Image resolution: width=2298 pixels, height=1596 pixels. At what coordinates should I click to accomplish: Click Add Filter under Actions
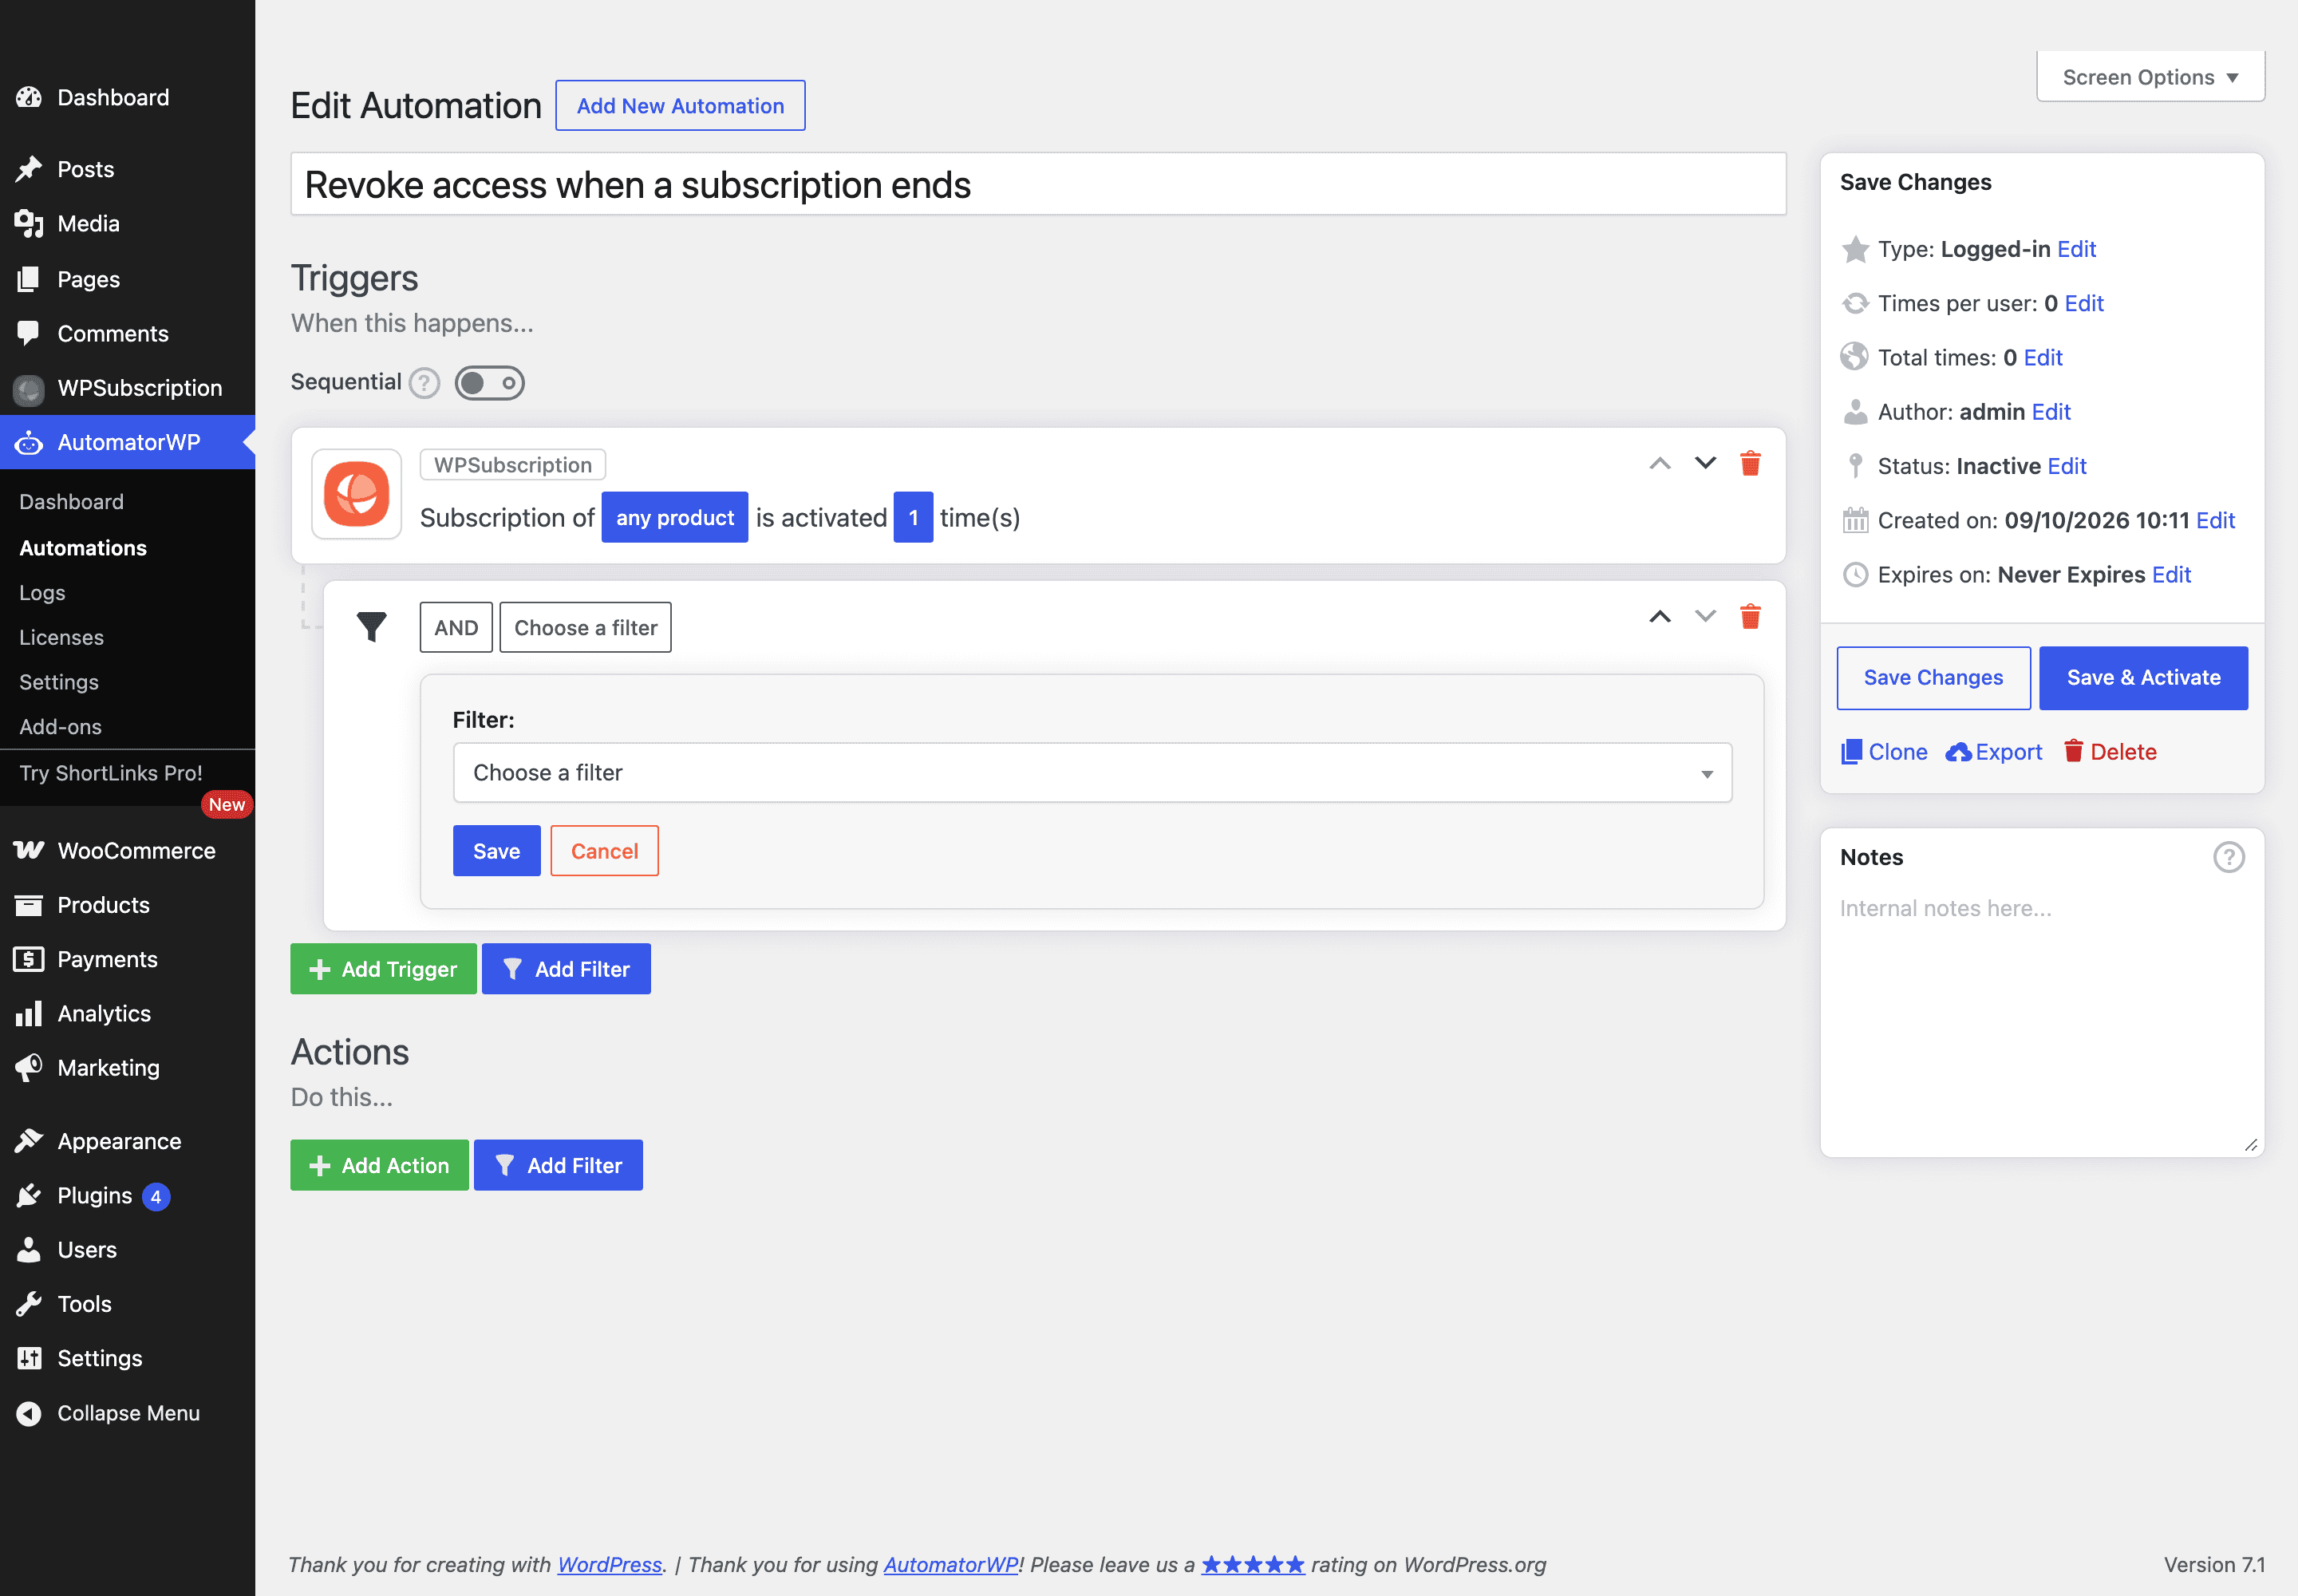558,1165
